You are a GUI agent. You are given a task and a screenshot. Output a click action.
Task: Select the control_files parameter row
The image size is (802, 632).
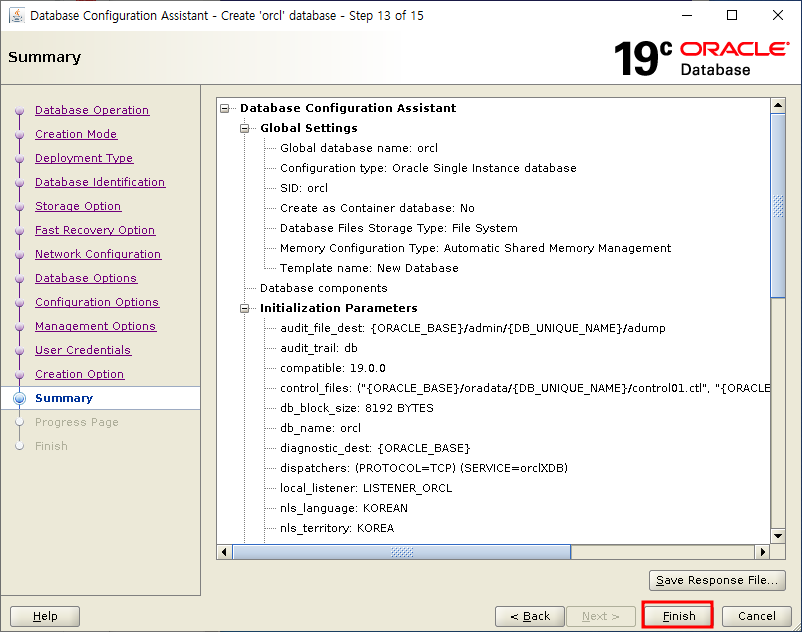tap(525, 388)
